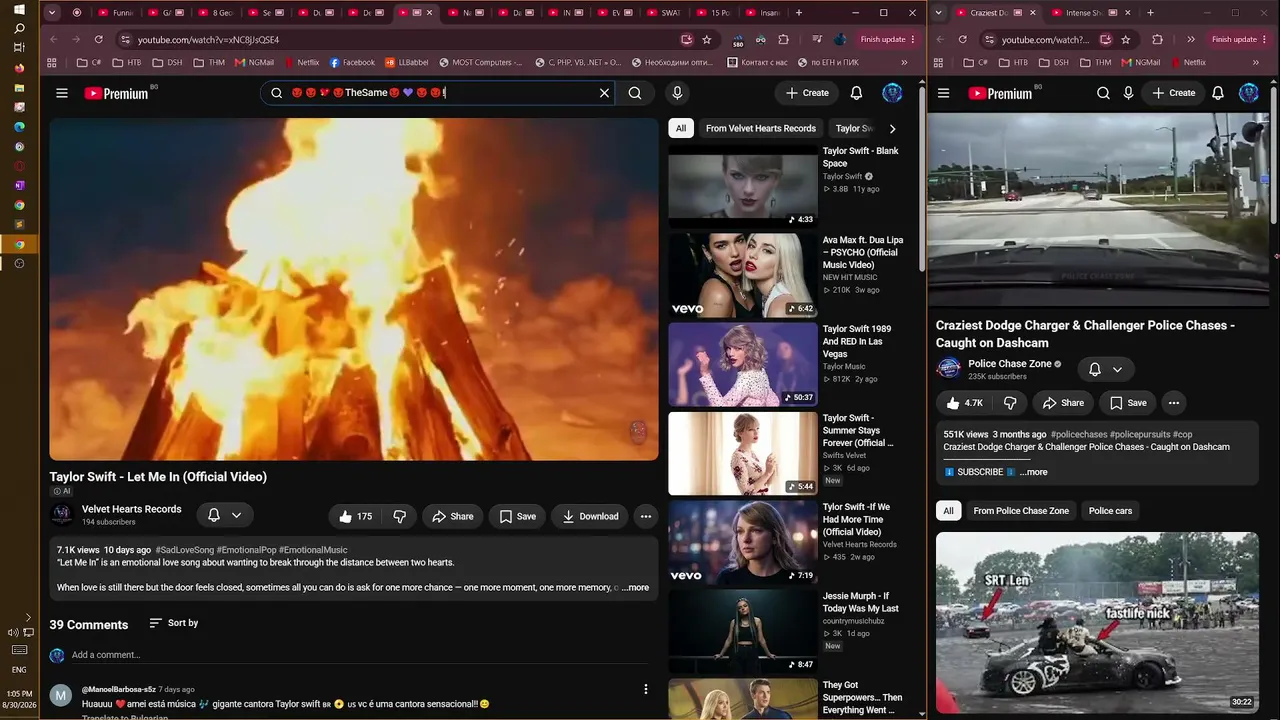1280x720 pixels.
Task: Open YouTube guide menu in left window
Action: click(x=62, y=93)
